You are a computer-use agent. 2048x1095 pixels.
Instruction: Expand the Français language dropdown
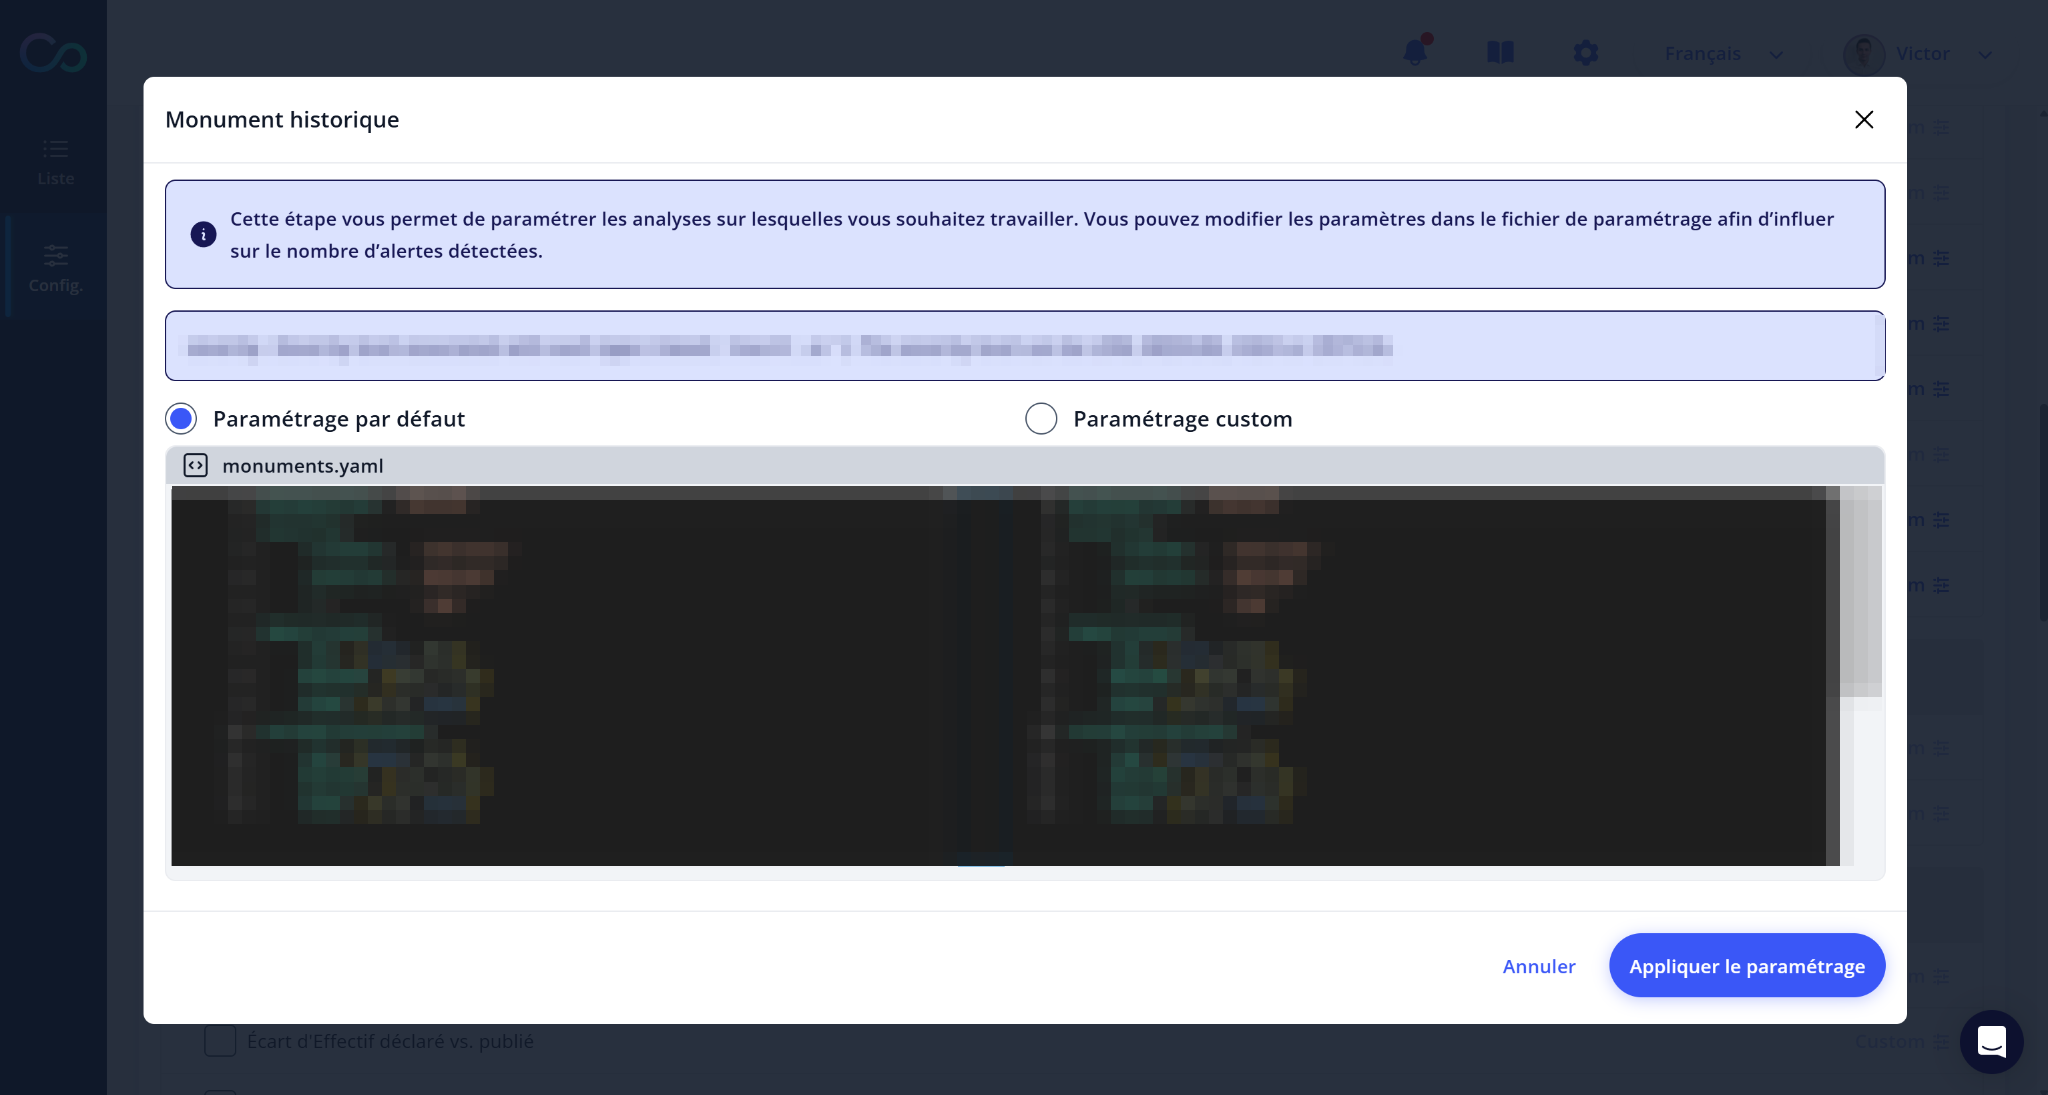(1723, 54)
